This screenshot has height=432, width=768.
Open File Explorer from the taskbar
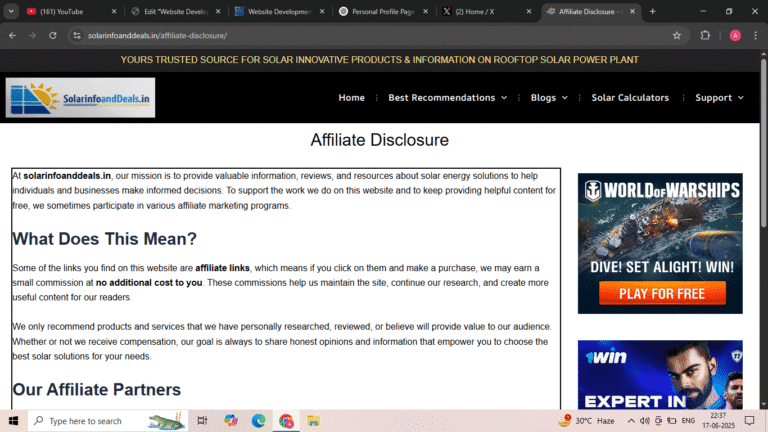point(313,421)
